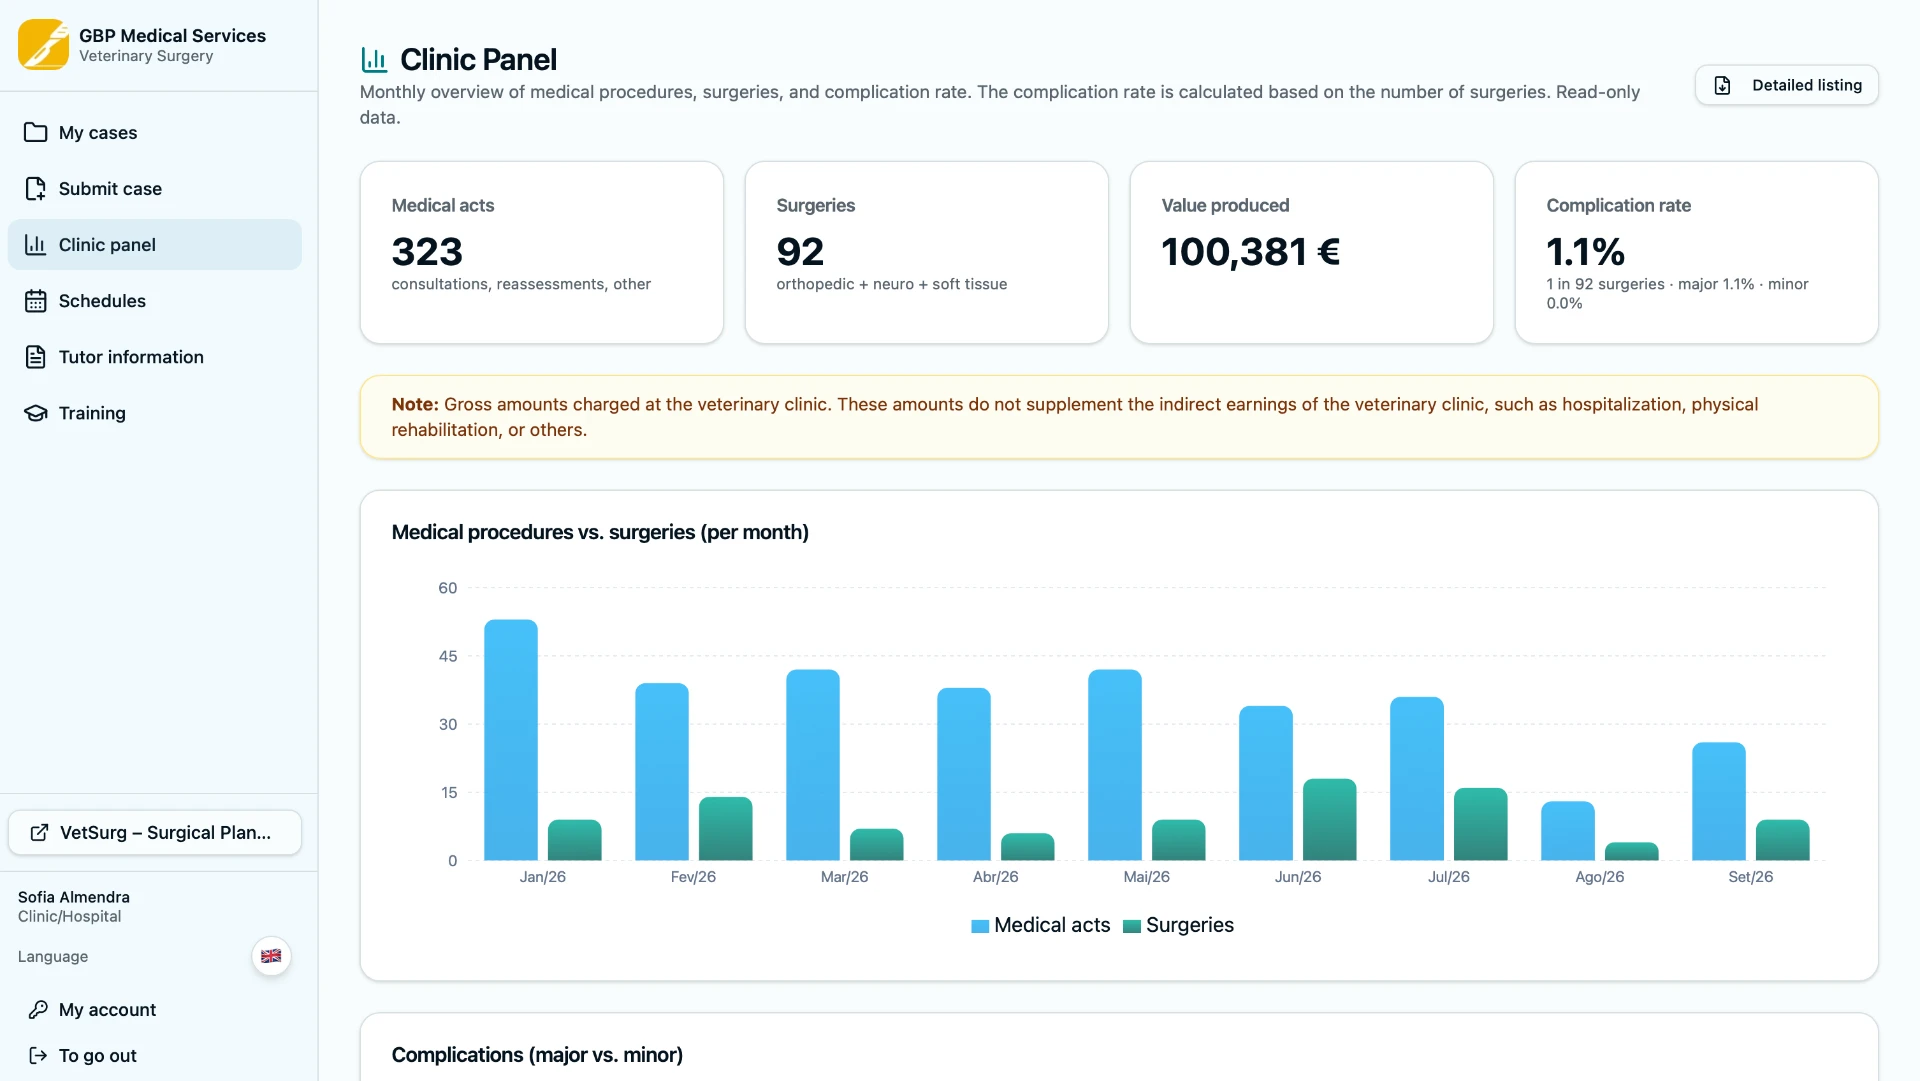
Task: Click the Jun/26 Surgeries bar
Action: click(1330, 820)
